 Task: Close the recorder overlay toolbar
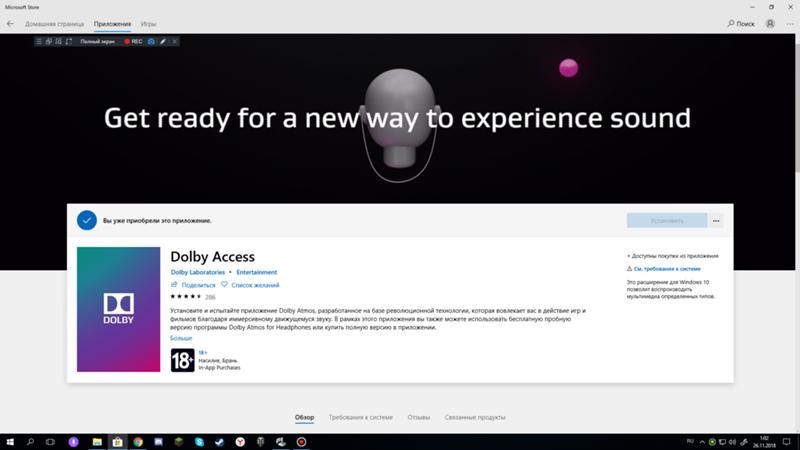[x=174, y=41]
